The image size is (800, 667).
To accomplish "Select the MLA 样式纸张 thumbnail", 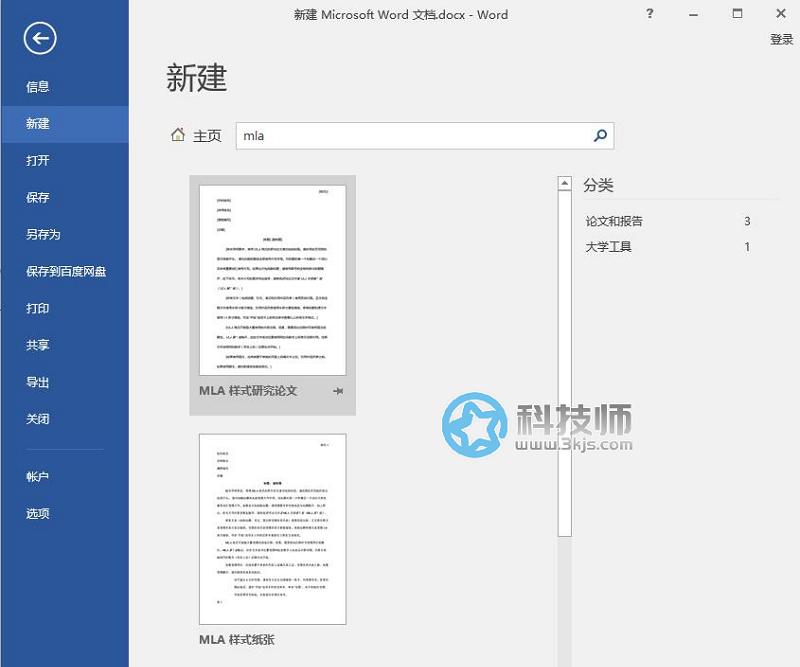I will tap(272, 529).
